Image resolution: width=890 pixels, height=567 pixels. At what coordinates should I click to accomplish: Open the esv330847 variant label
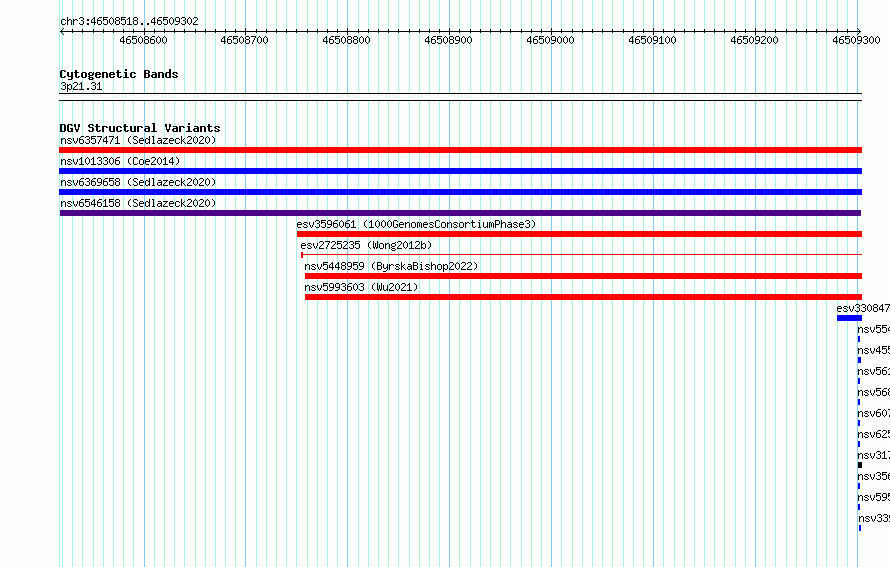coord(863,308)
